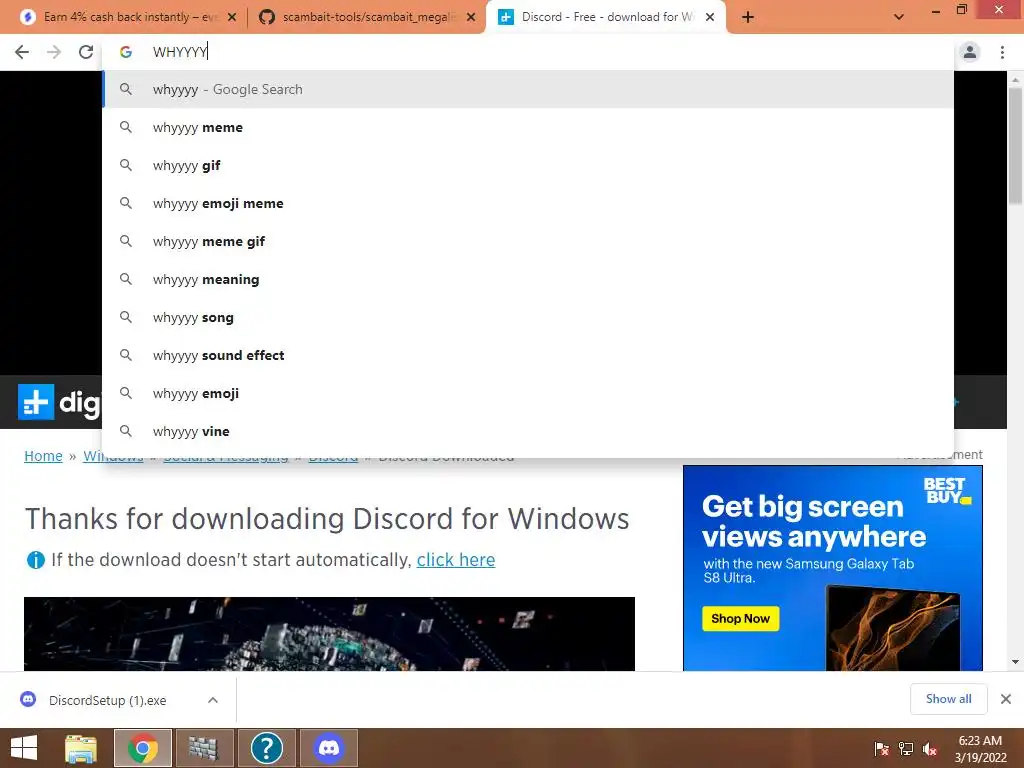
Task: Expand the tab search chevron
Action: [899, 17]
